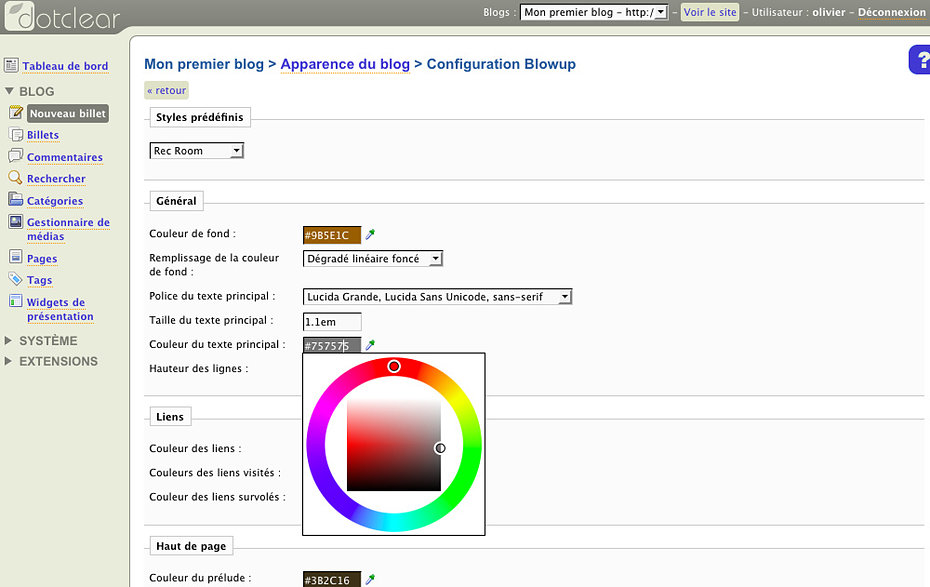Click eyedropper next to Couleur de fond

click(370, 235)
